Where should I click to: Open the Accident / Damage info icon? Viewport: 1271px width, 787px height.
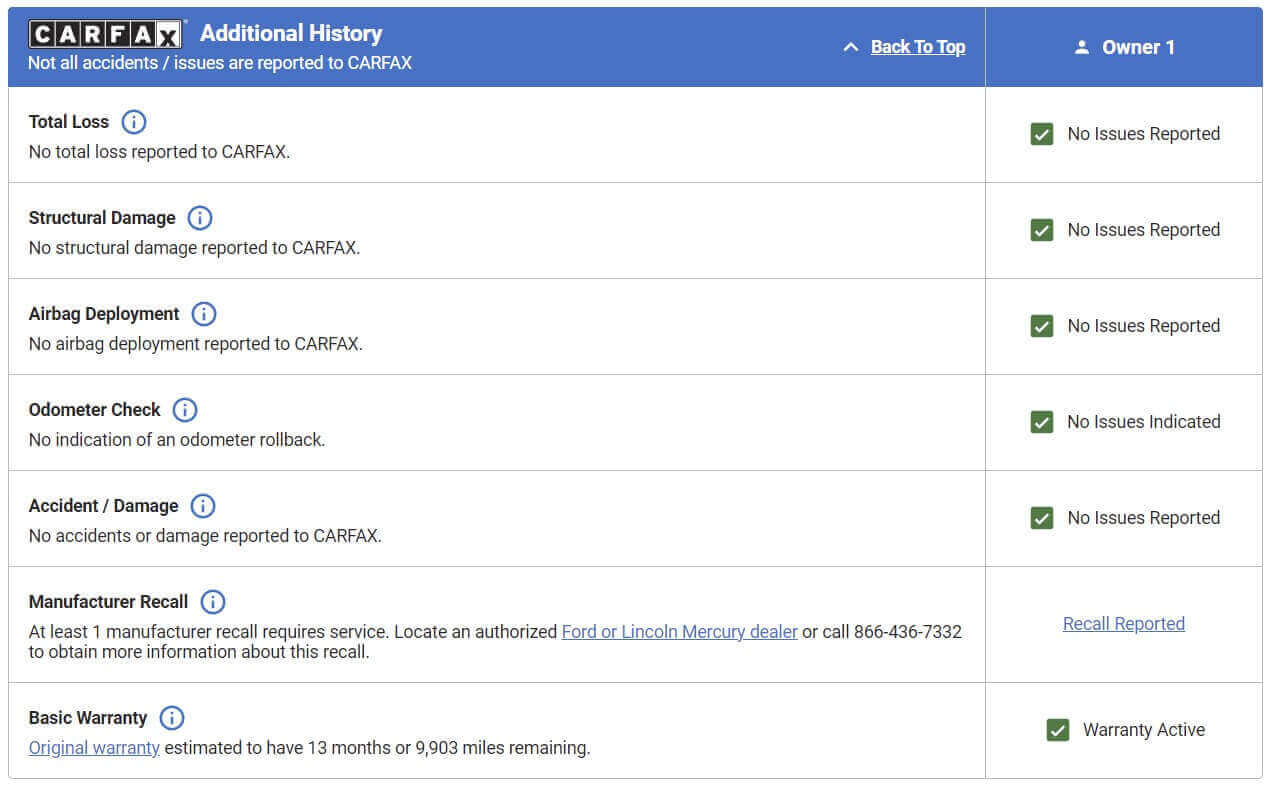pyautogui.click(x=203, y=506)
